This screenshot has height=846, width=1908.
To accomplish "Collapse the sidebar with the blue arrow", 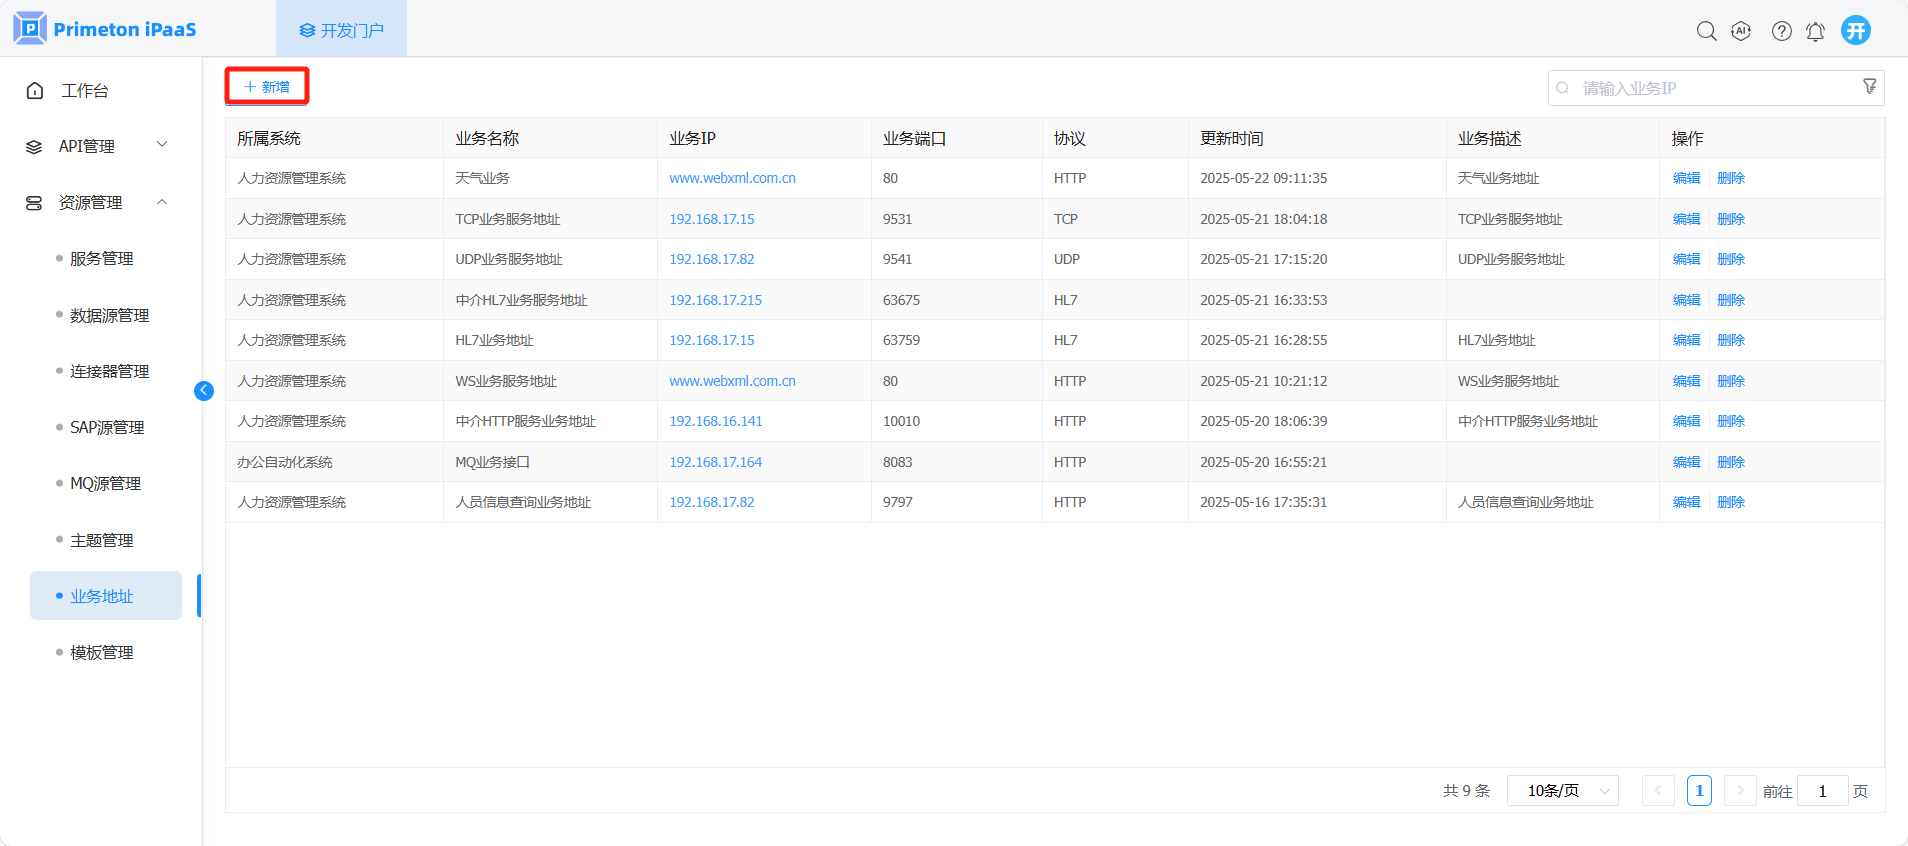I will click(204, 391).
